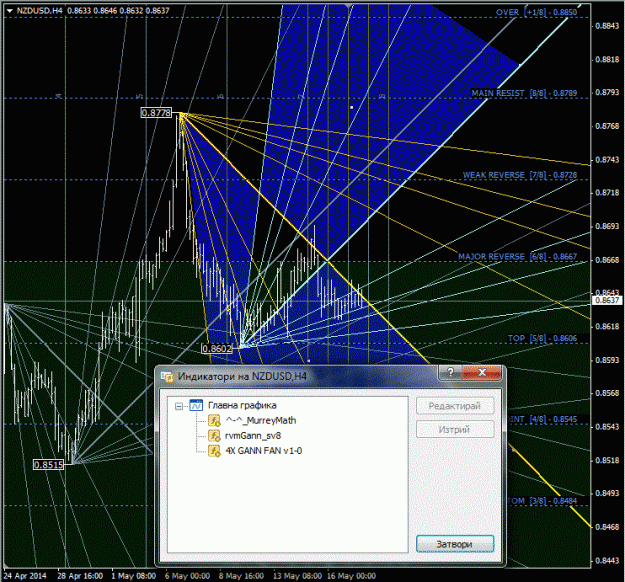The image size is (625, 582).
Task: Click the indicators dialog title bar icon
Action: tap(167, 376)
